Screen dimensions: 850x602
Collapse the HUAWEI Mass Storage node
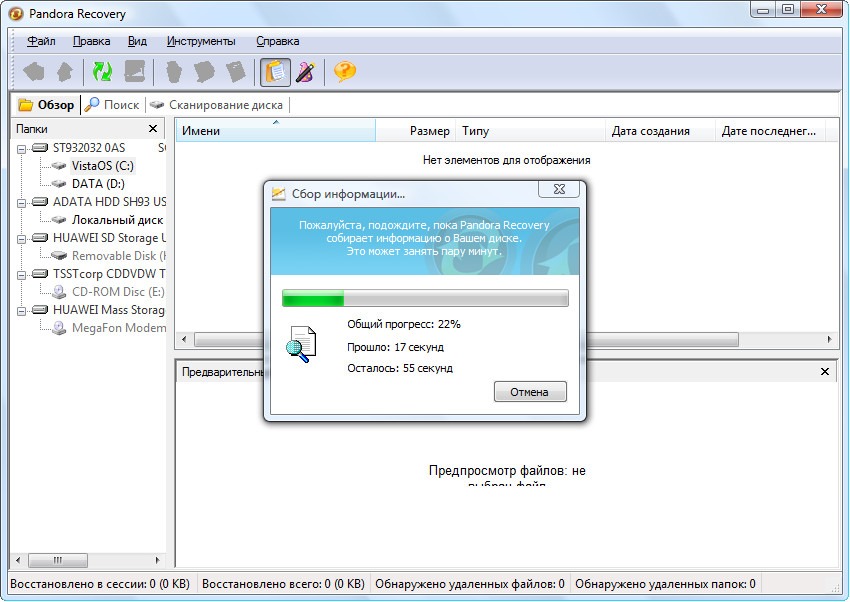[21, 310]
